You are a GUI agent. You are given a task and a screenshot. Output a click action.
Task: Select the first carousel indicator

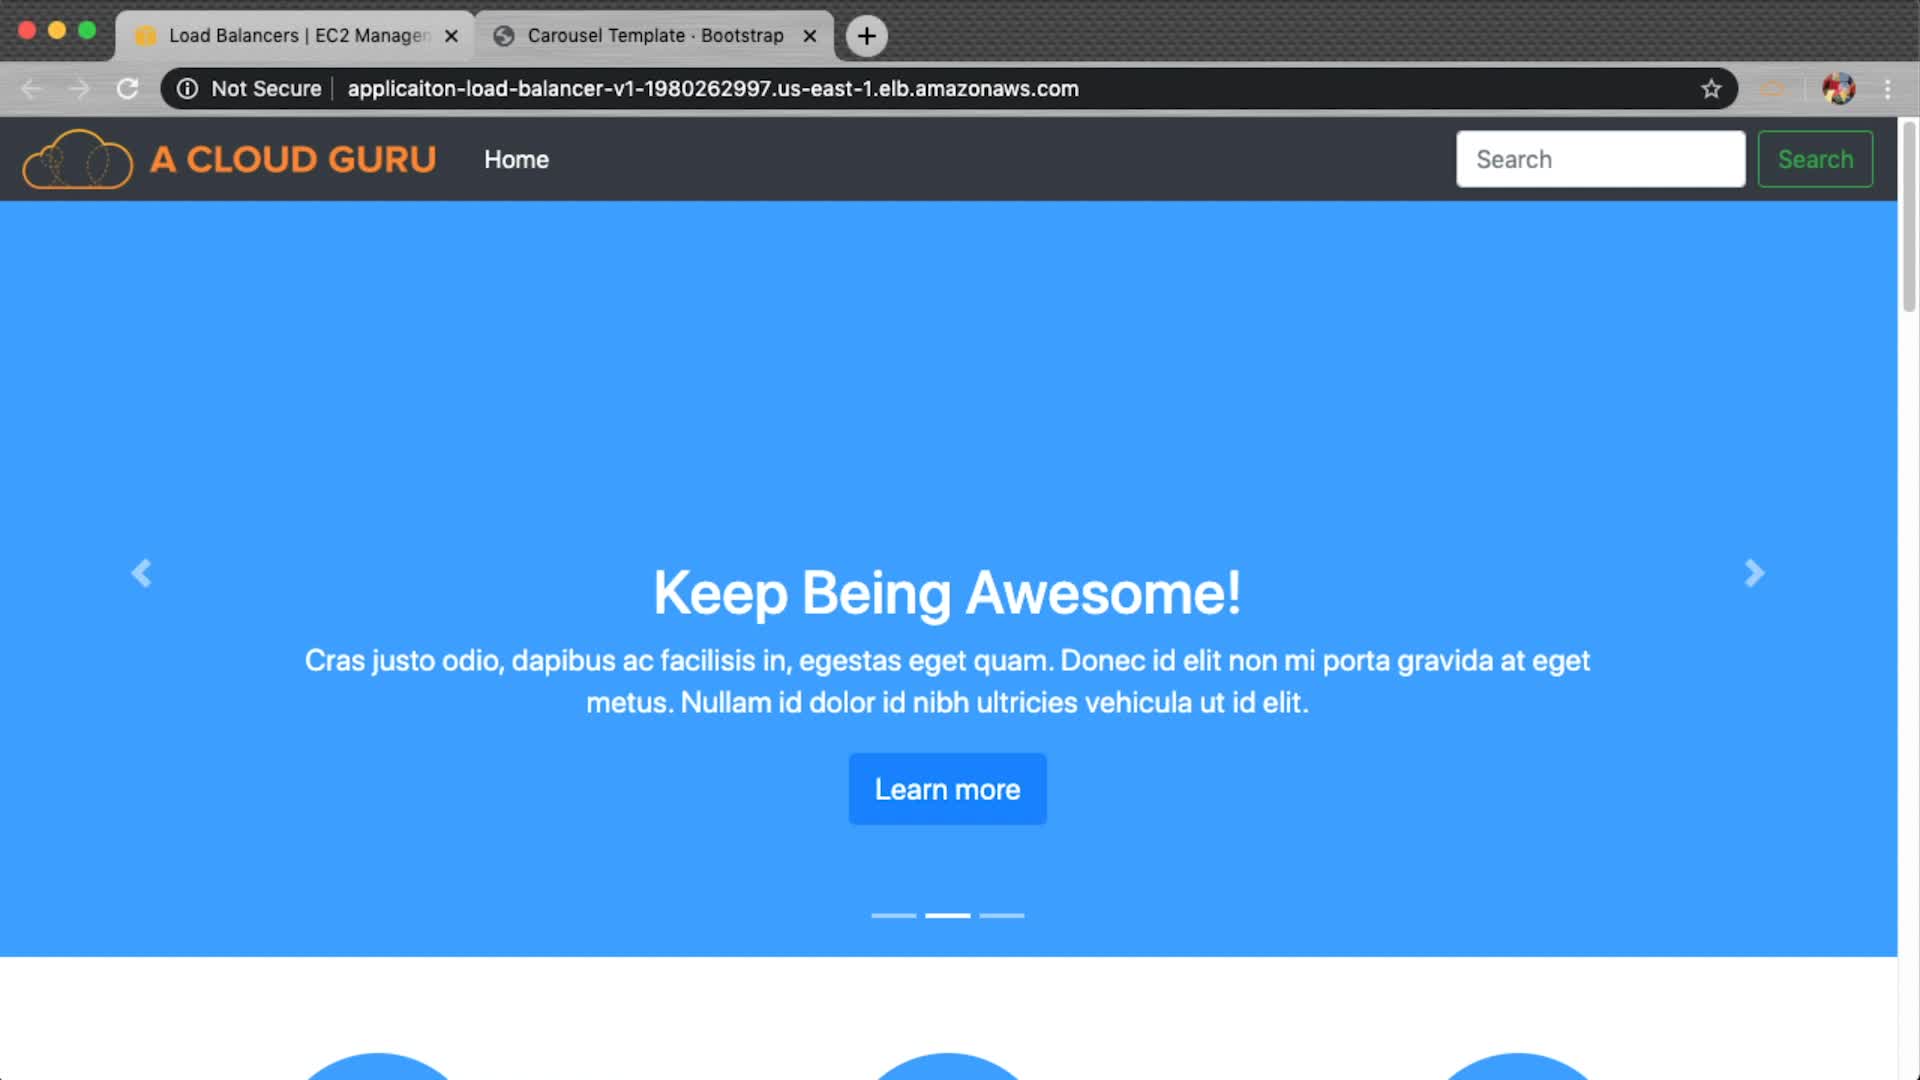(893, 915)
